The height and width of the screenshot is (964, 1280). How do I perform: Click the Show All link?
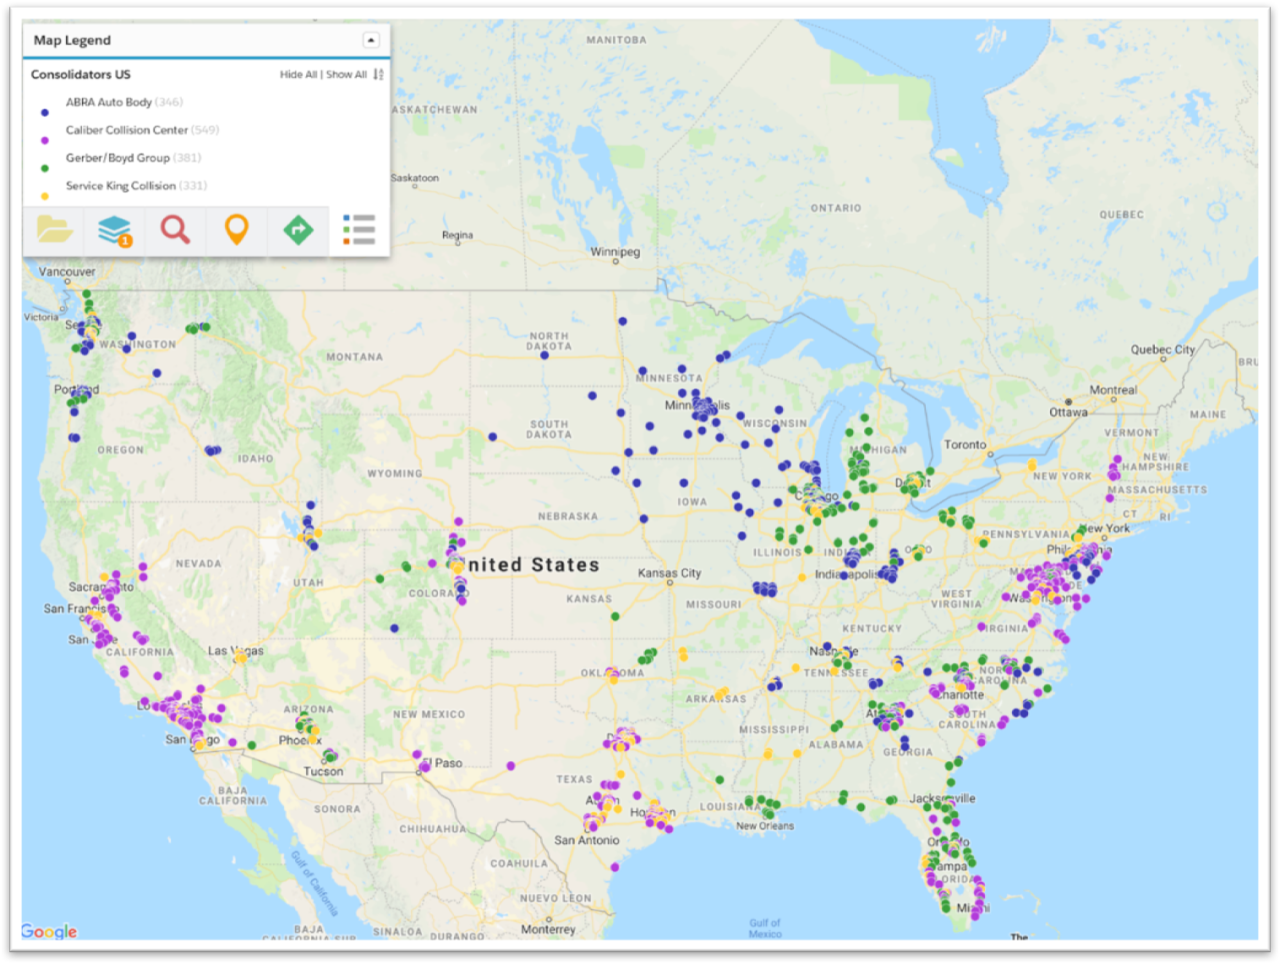(347, 74)
